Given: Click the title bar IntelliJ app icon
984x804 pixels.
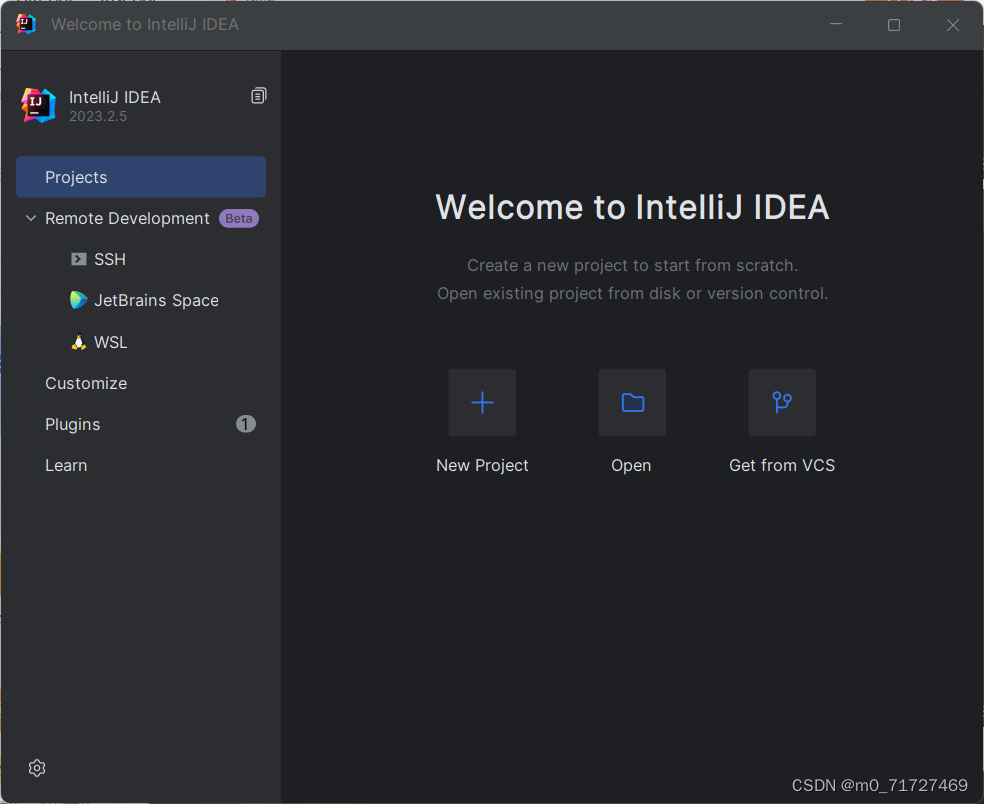Looking at the screenshot, I should tap(26, 24).
